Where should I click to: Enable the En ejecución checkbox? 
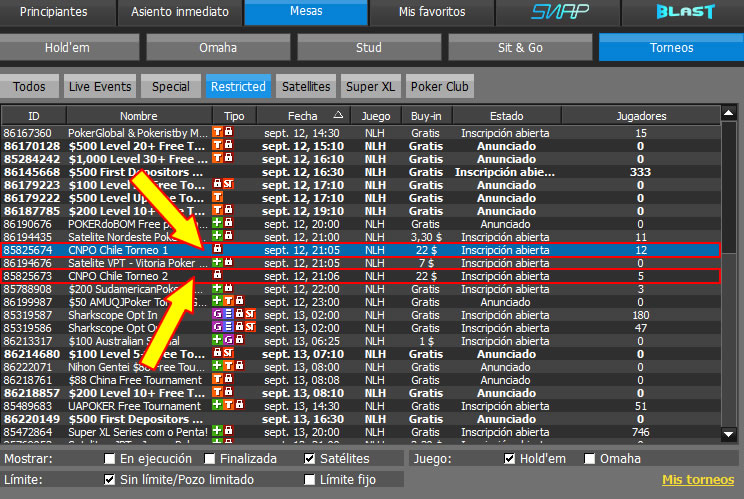point(110,459)
